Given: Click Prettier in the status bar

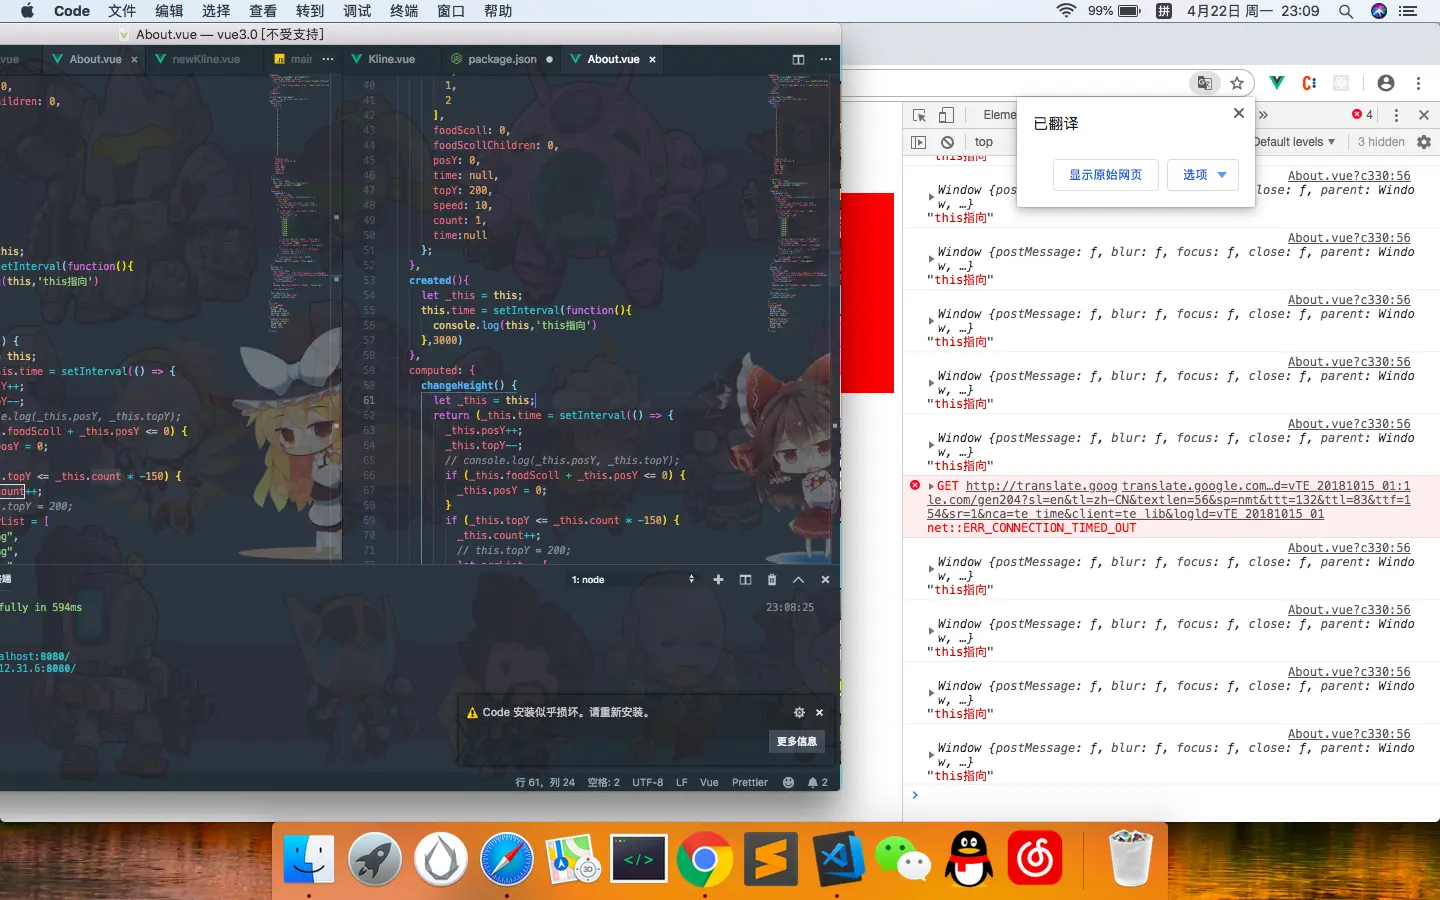Looking at the screenshot, I should [750, 783].
